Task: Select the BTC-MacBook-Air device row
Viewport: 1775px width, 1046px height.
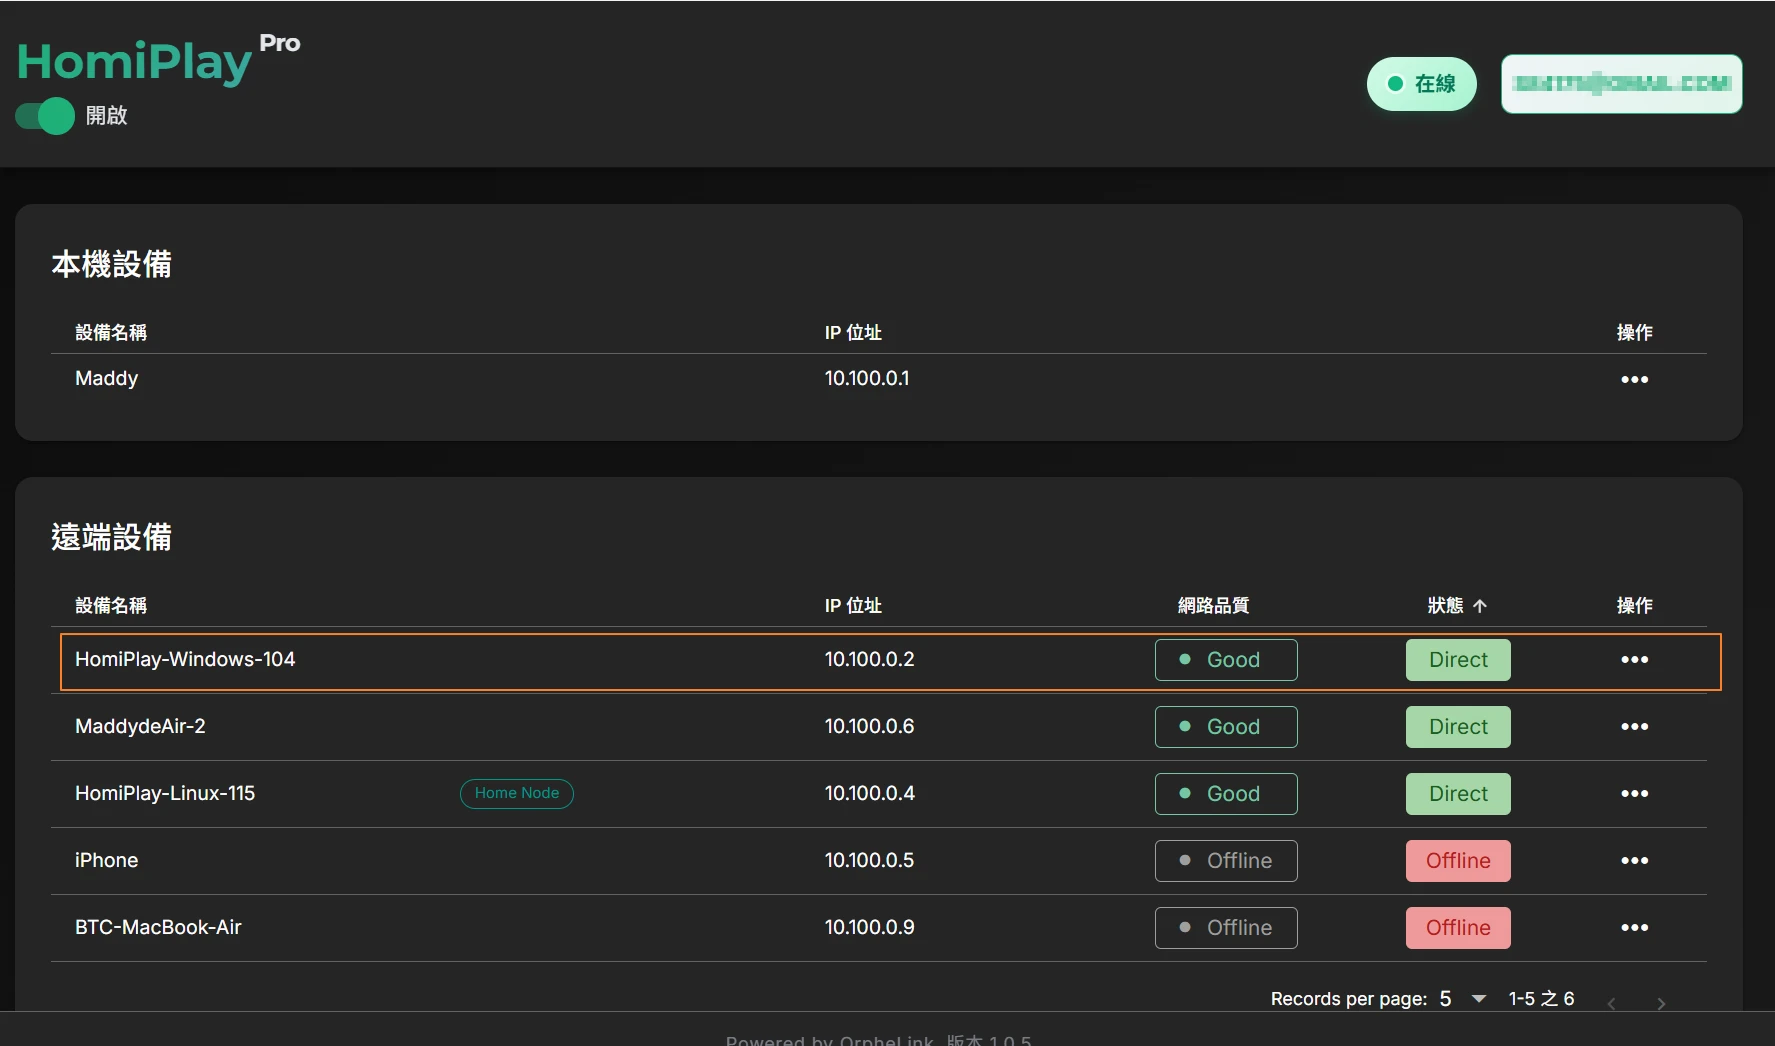Action: point(158,928)
